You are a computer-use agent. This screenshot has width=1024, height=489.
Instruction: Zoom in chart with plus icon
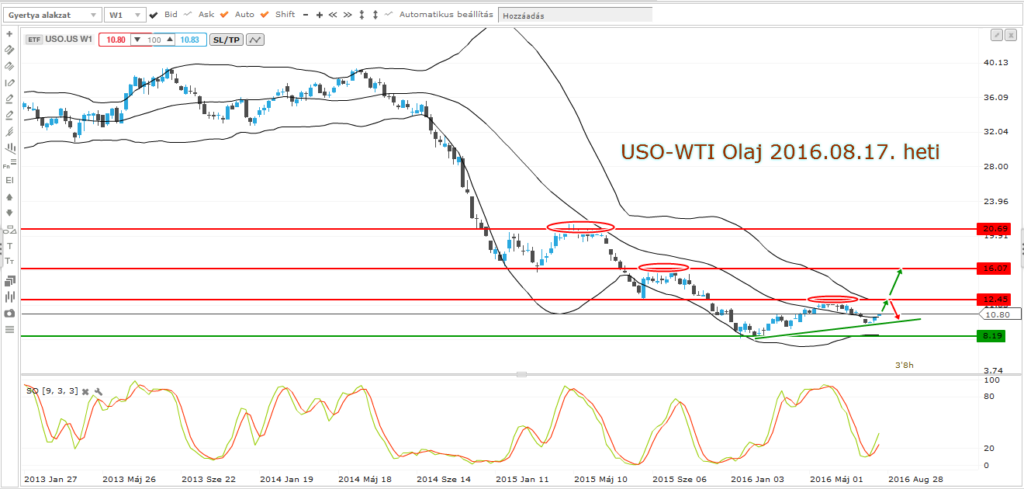pos(319,14)
